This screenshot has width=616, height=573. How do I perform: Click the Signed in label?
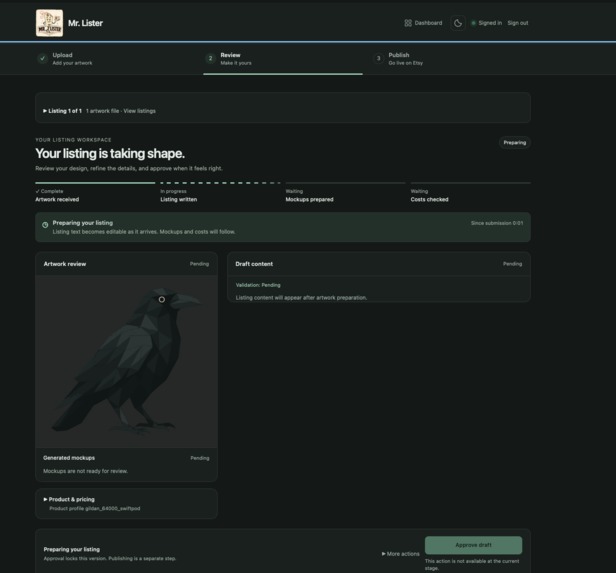click(490, 23)
